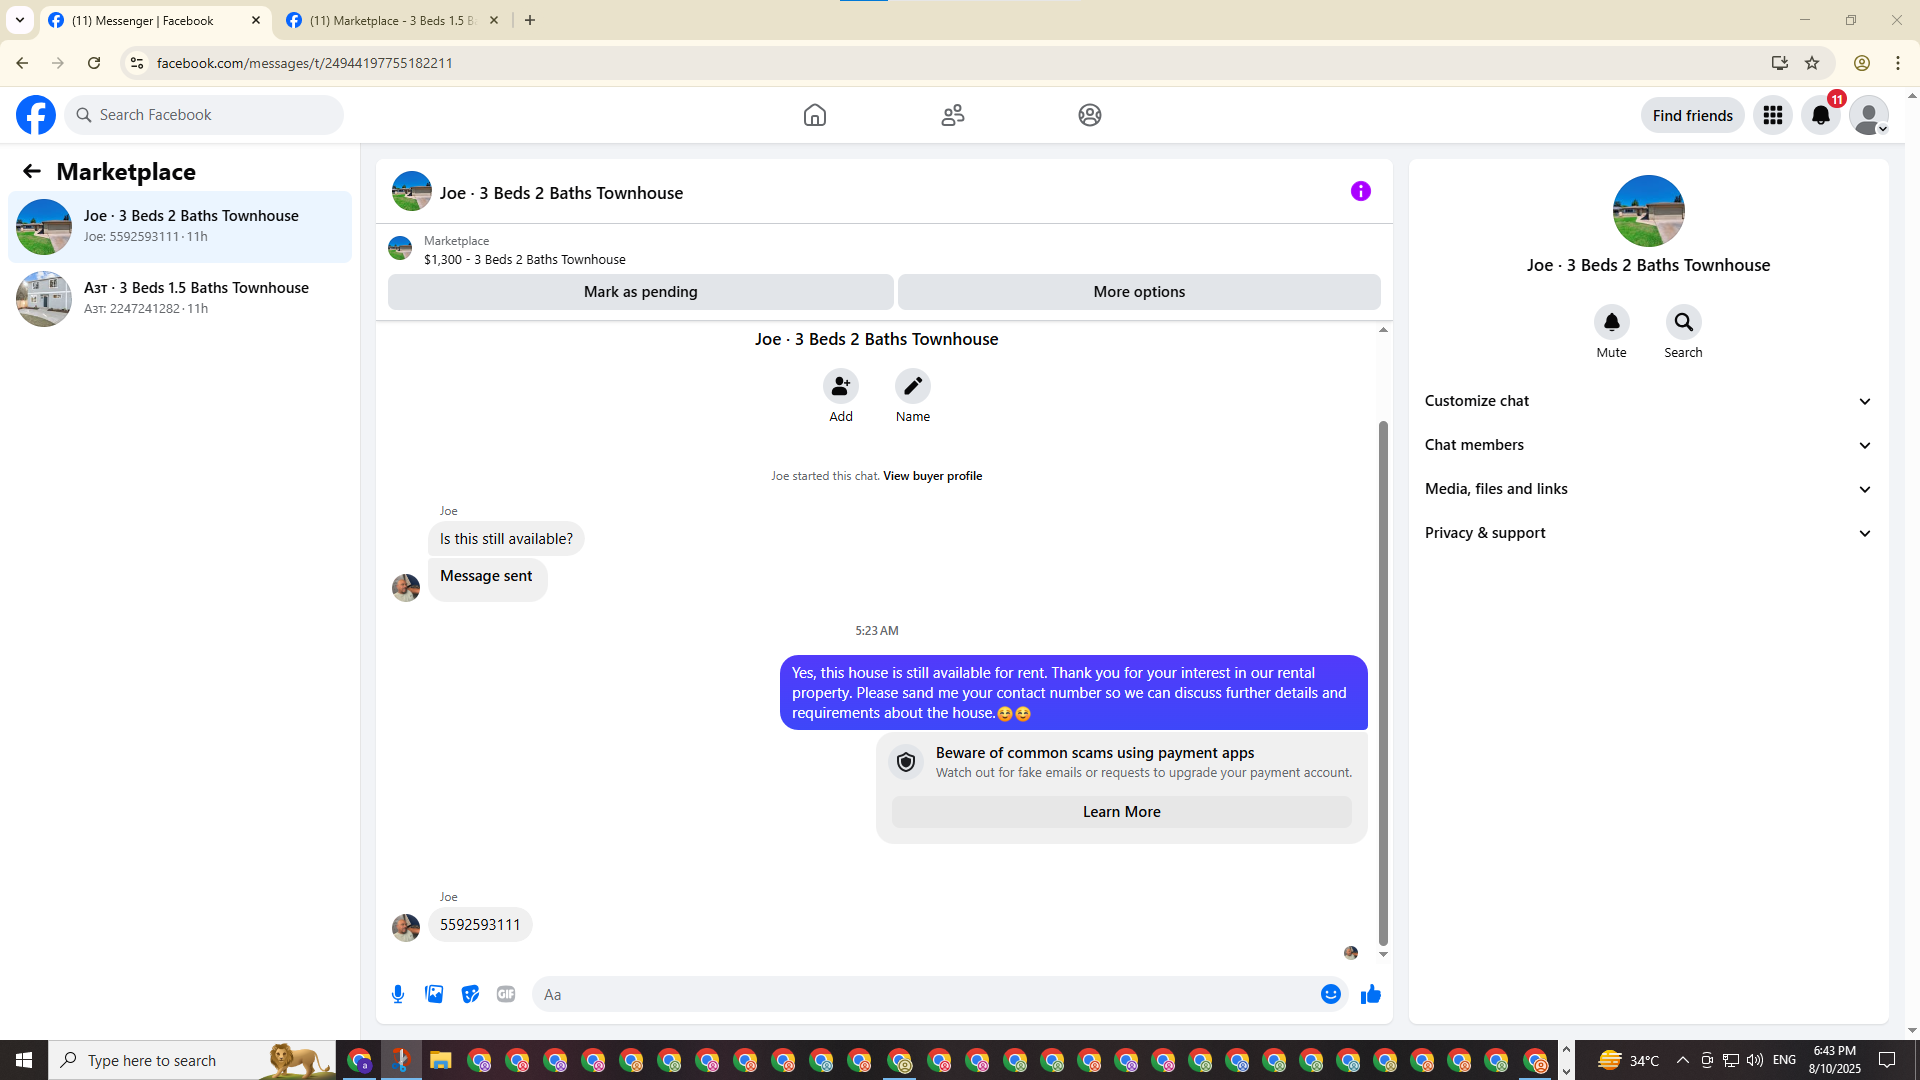Screen dimensions: 1920x1080
Task: Switch to the Marketplace browser tab
Action: point(392,20)
